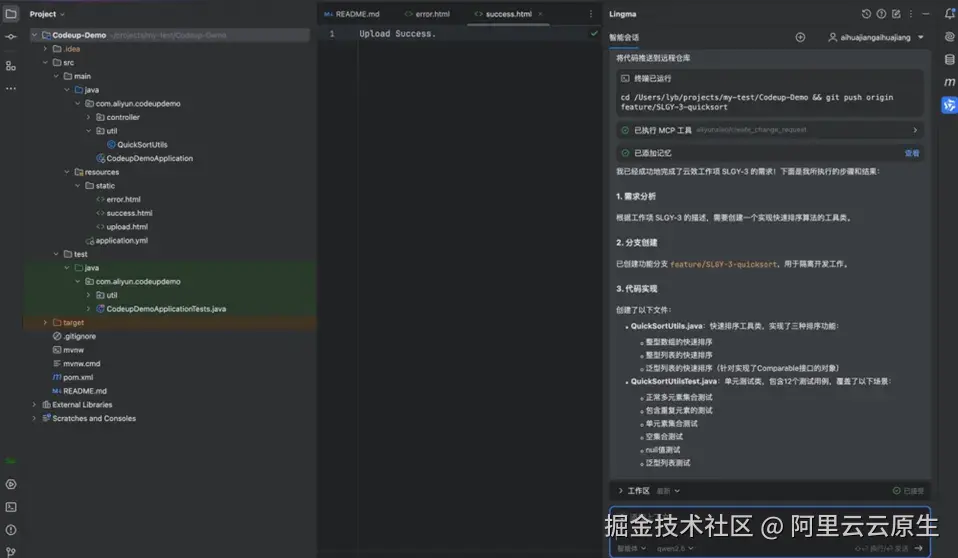Viewport: 958px width, 558px height.
Task: Select mvnw.cmd in project tree
Action: tap(81, 364)
